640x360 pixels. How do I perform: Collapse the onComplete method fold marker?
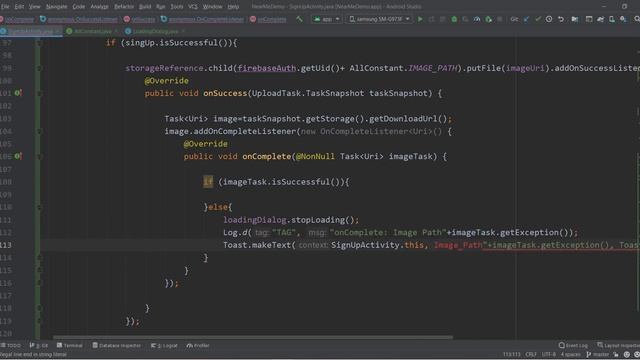(x=38, y=156)
